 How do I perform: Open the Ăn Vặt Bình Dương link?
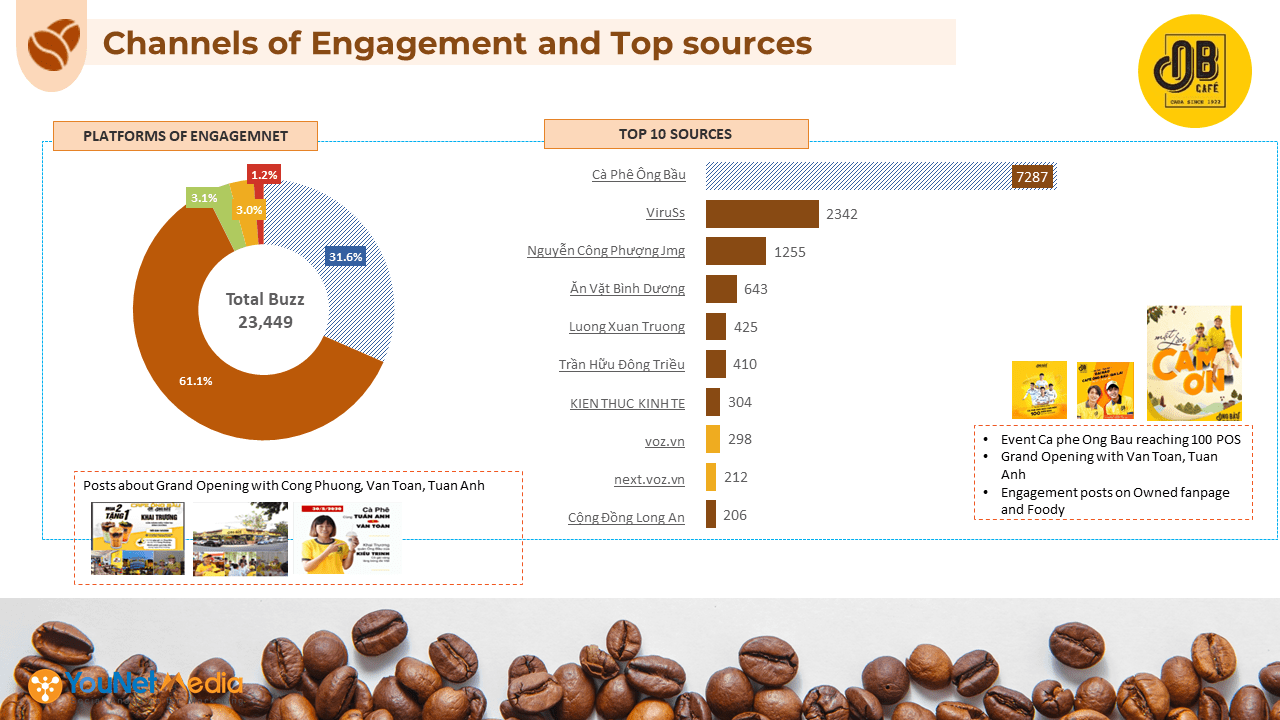click(x=627, y=288)
